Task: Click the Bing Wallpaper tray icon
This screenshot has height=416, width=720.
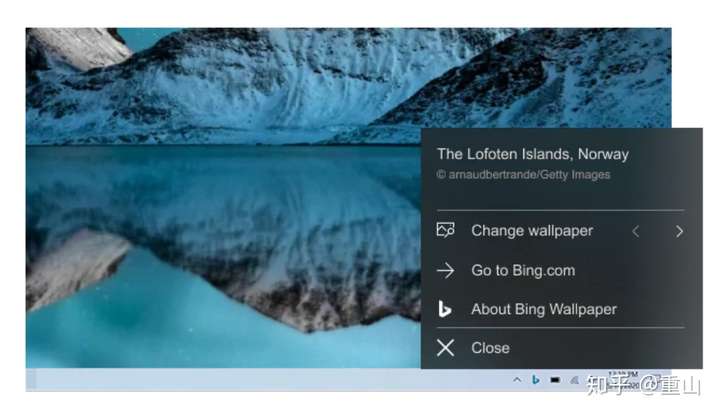Action: 535,380
